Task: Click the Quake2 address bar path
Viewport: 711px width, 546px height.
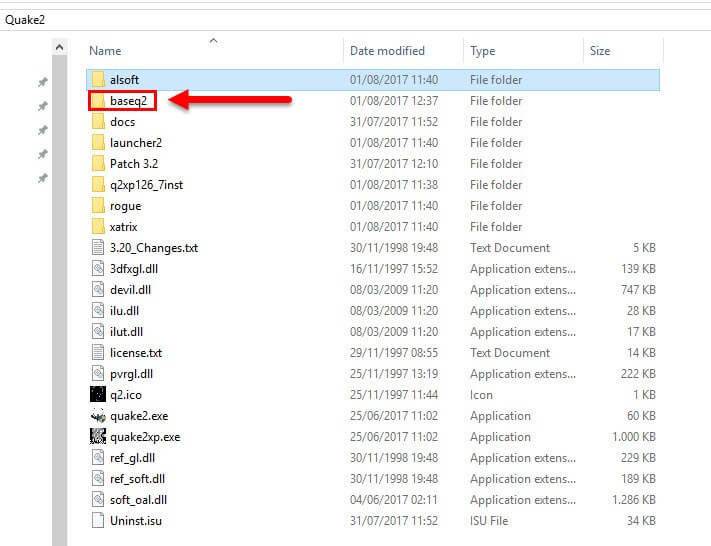Action: coord(25,20)
